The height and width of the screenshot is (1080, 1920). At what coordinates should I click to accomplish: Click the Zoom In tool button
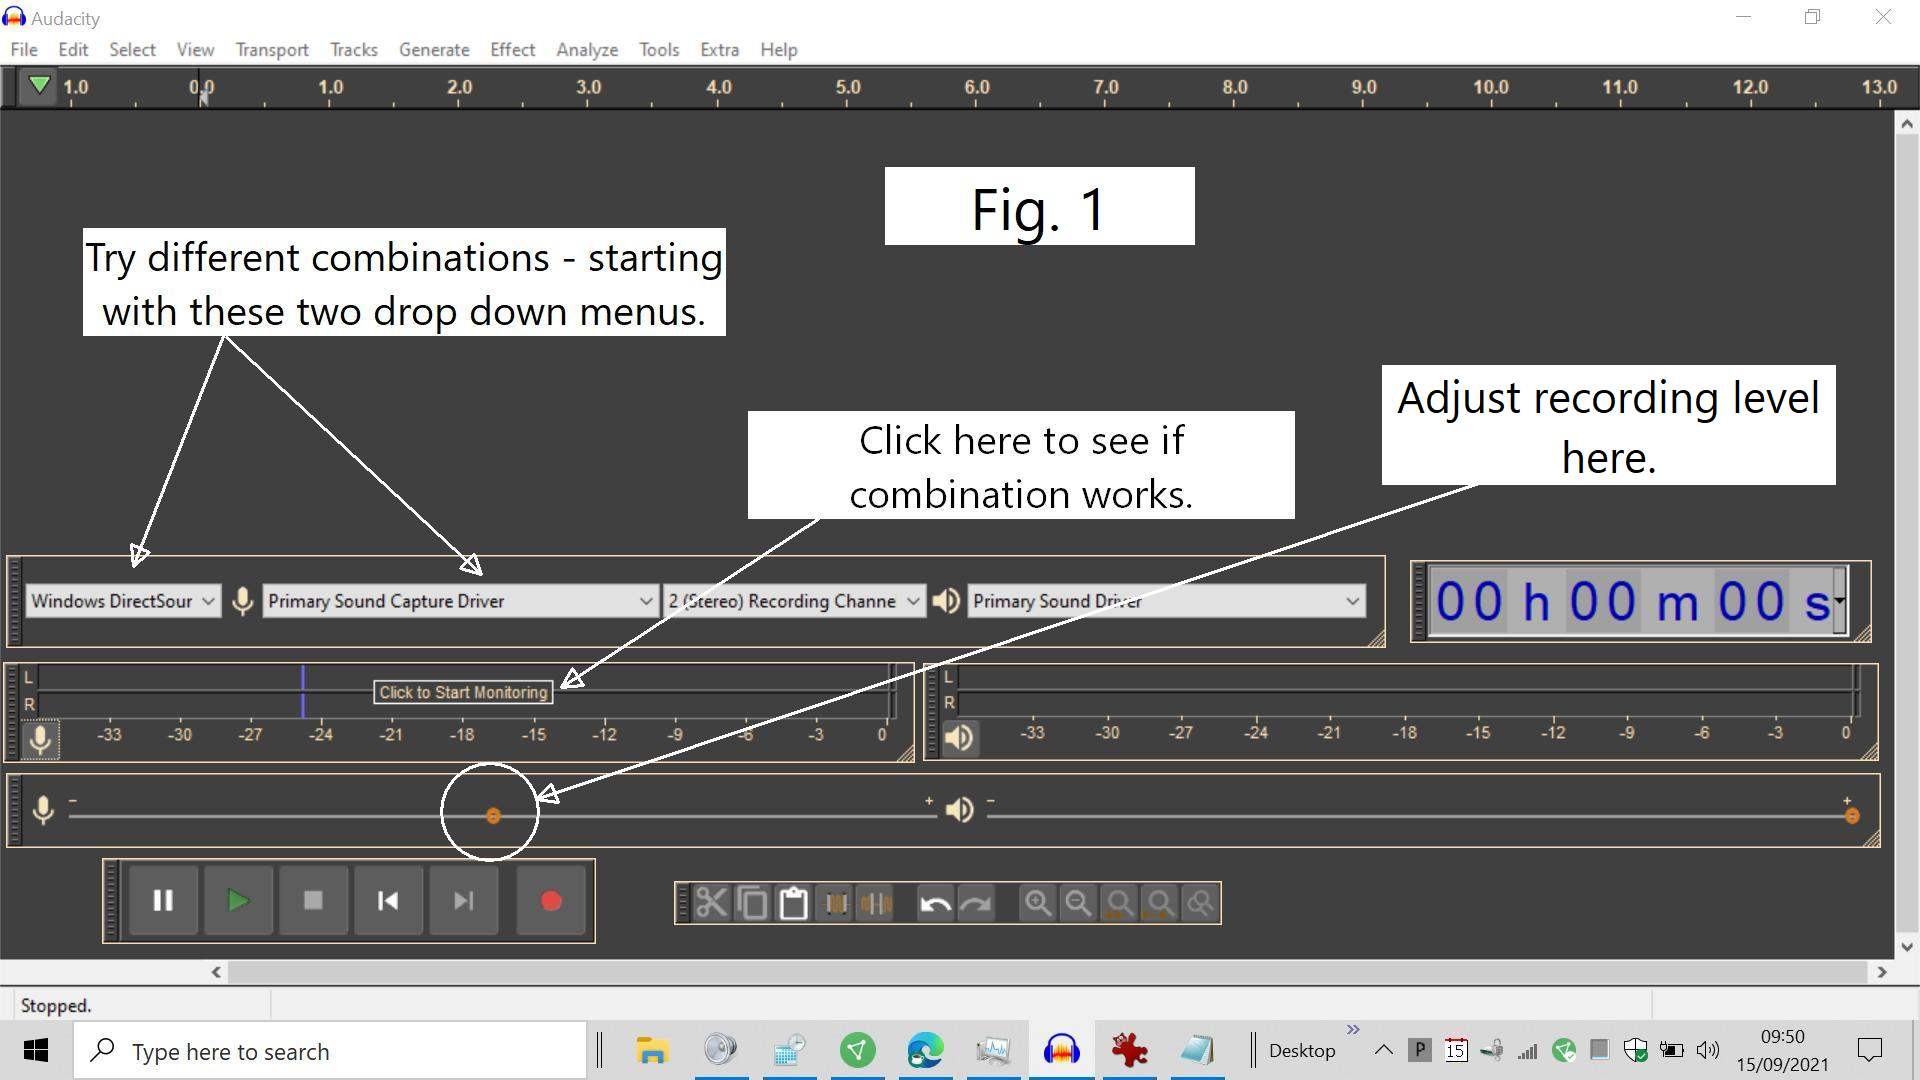[x=1039, y=902]
